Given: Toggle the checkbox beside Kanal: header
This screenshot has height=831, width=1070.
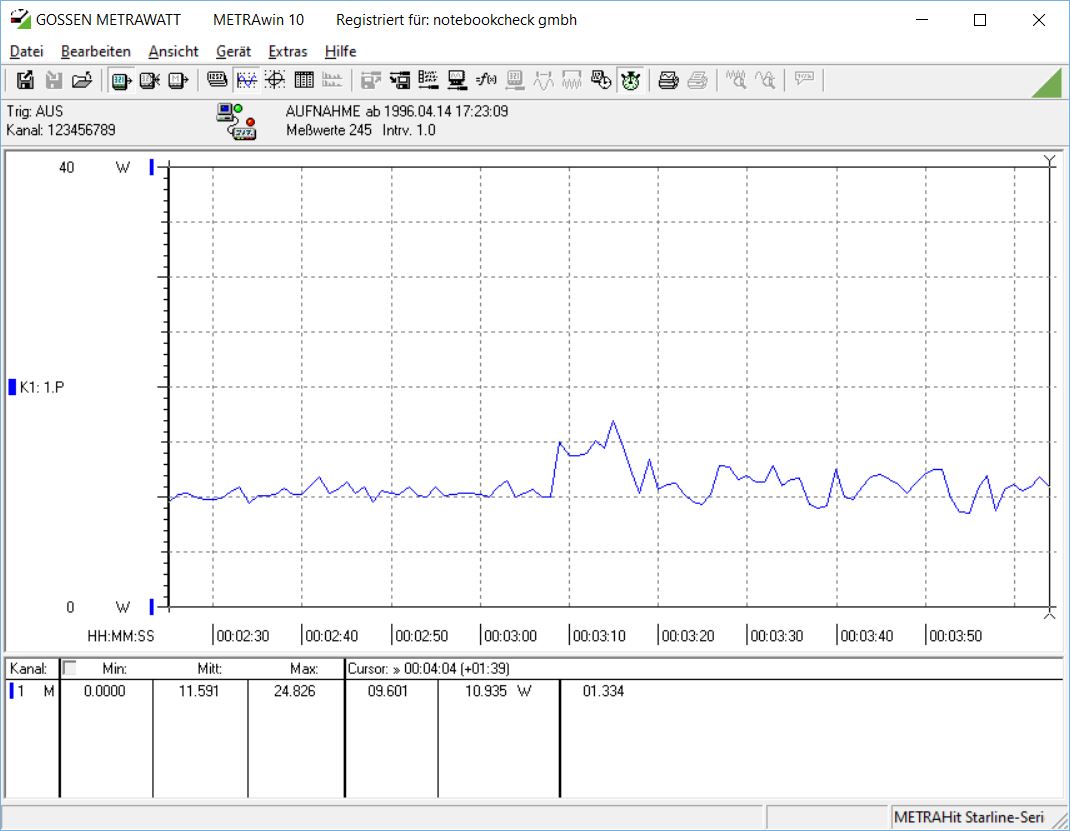Looking at the screenshot, I should tap(70, 668).
